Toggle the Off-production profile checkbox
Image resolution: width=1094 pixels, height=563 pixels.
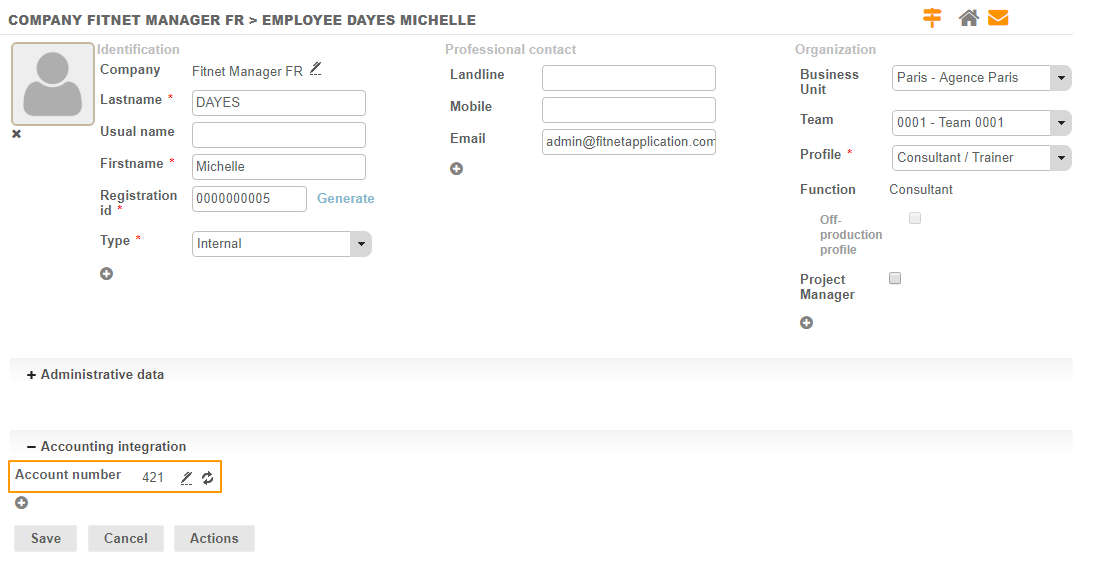click(915, 218)
